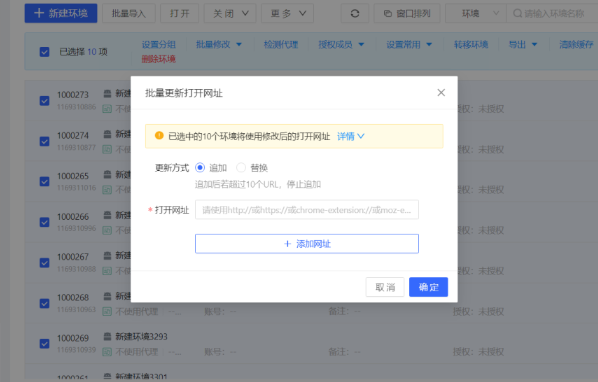Open the 环境 search type dropdown

pyautogui.click(x=476, y=14)
